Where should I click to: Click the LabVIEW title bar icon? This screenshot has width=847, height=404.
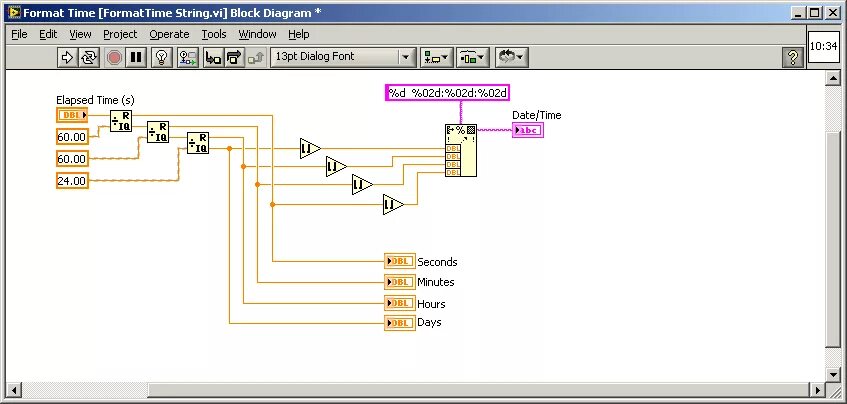tap(14, 12)
